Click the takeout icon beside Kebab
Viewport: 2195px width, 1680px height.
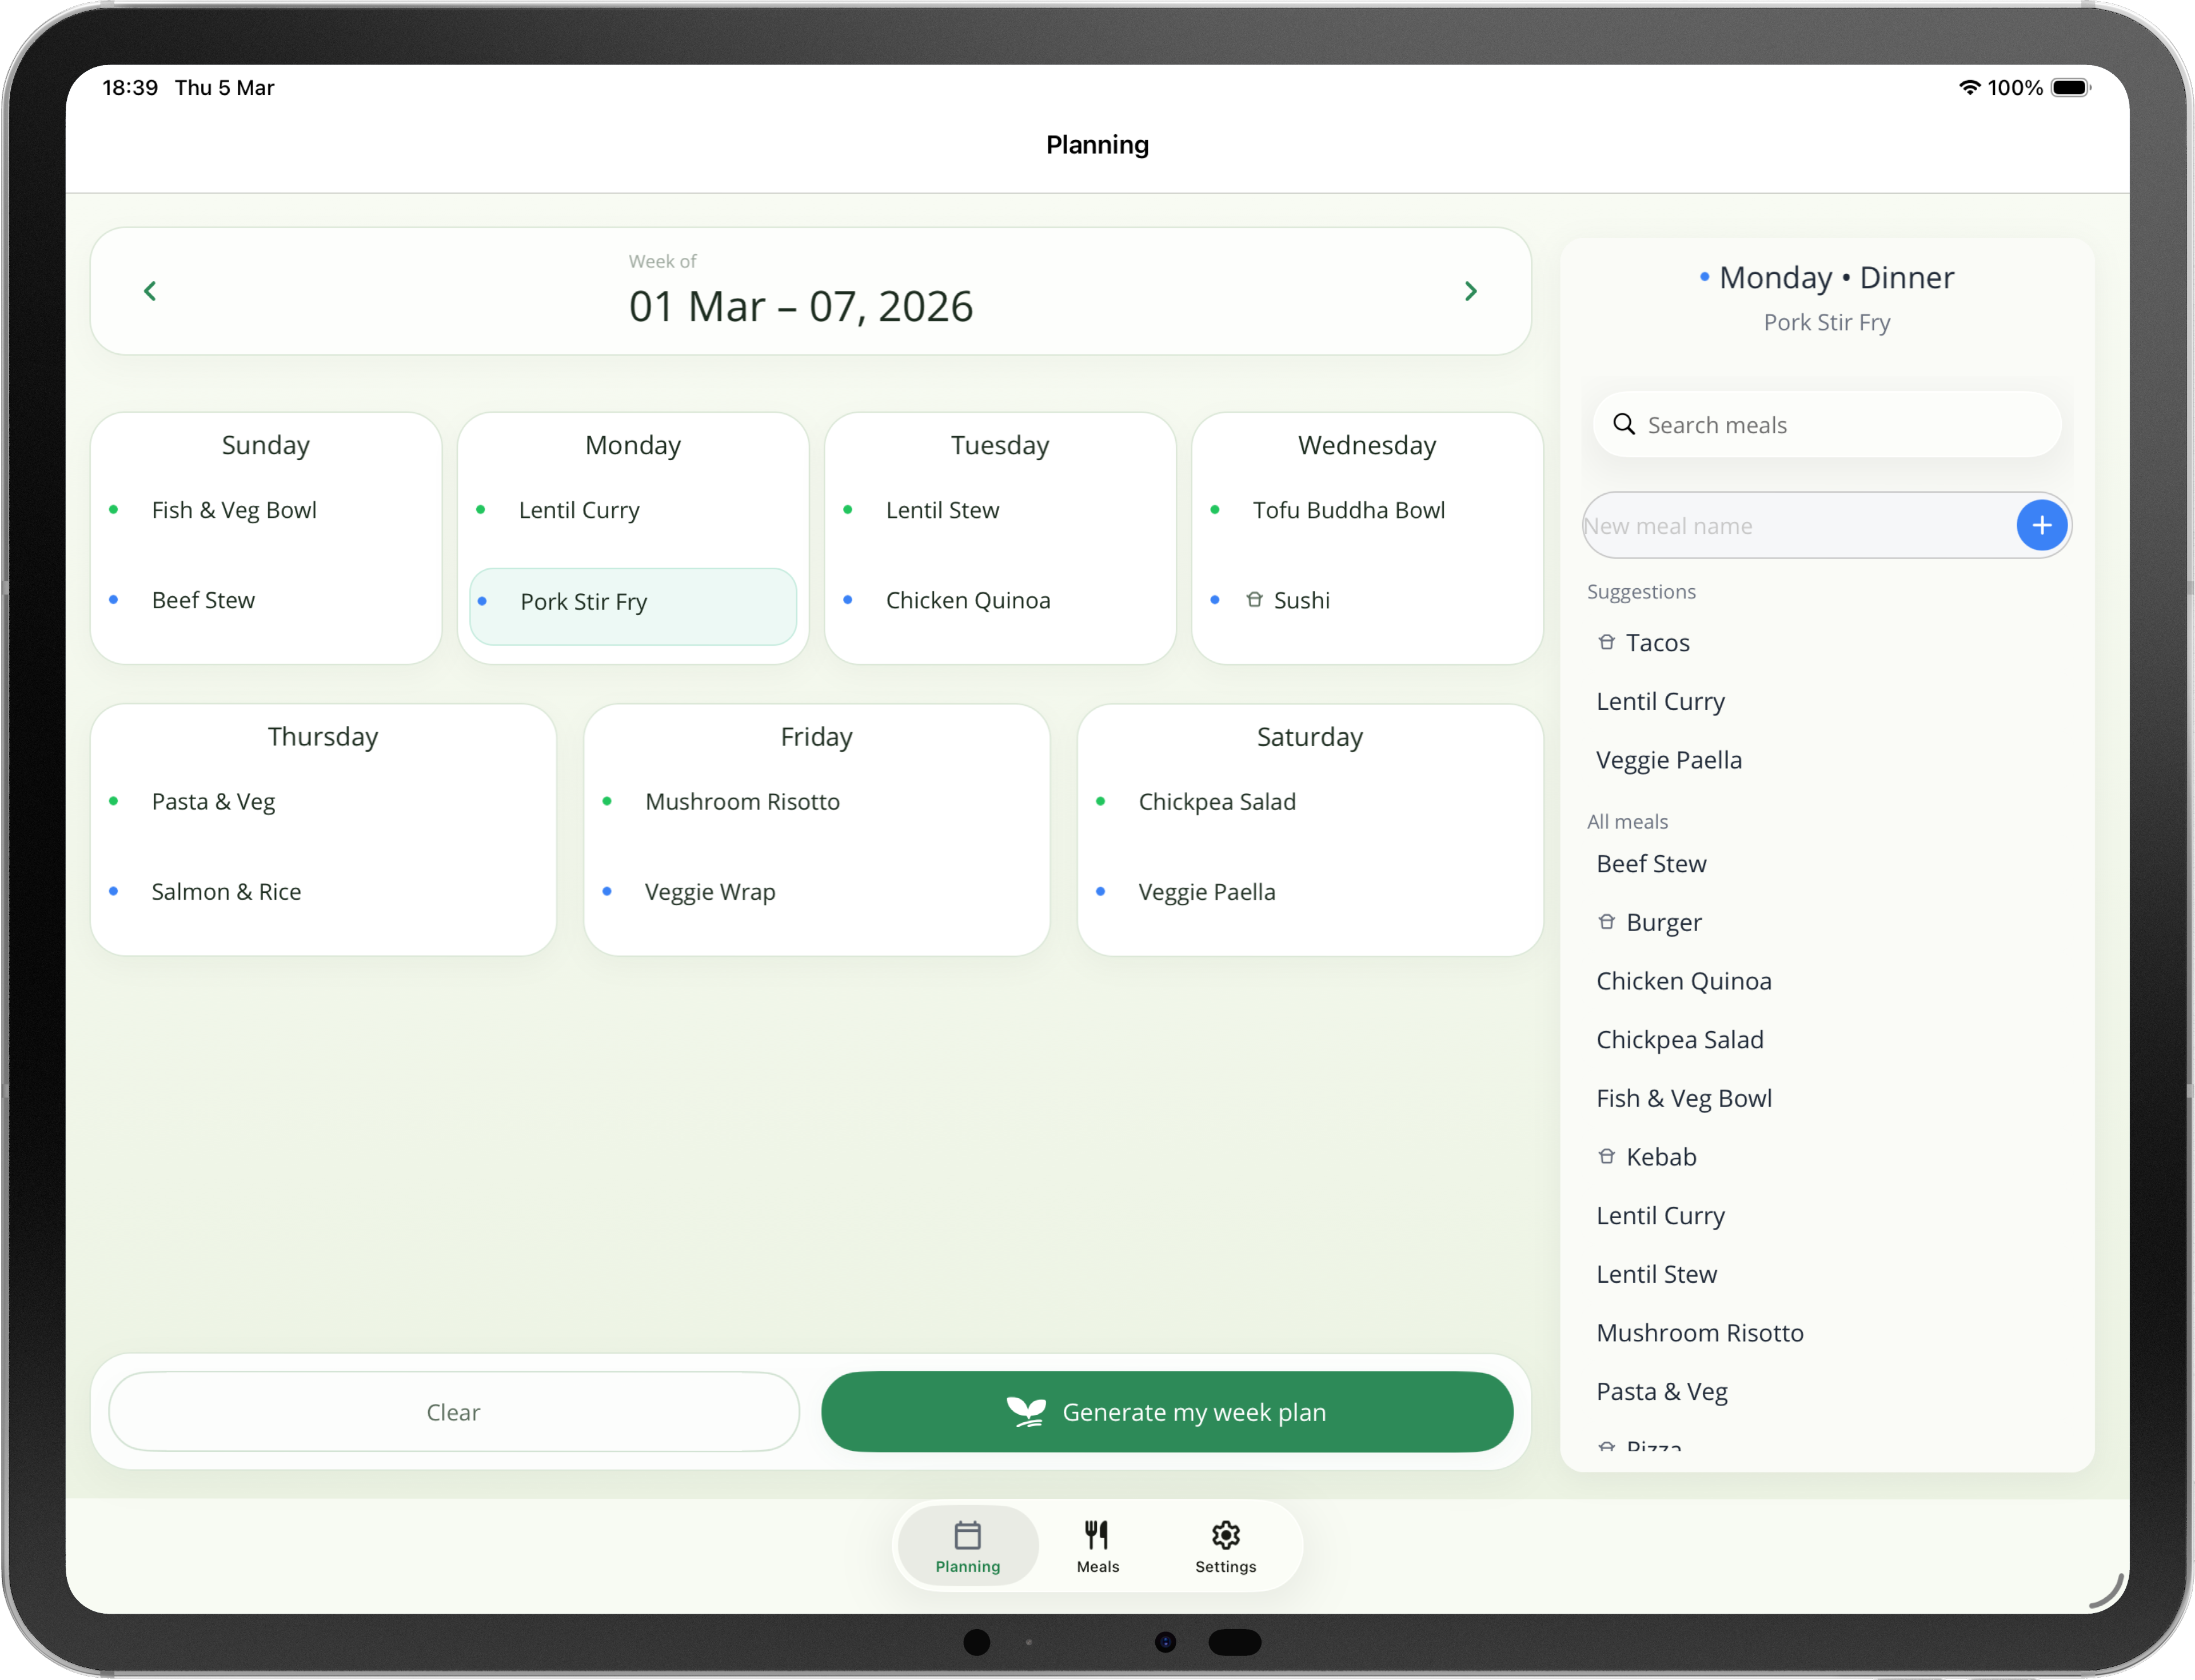click(1606, 1157)
